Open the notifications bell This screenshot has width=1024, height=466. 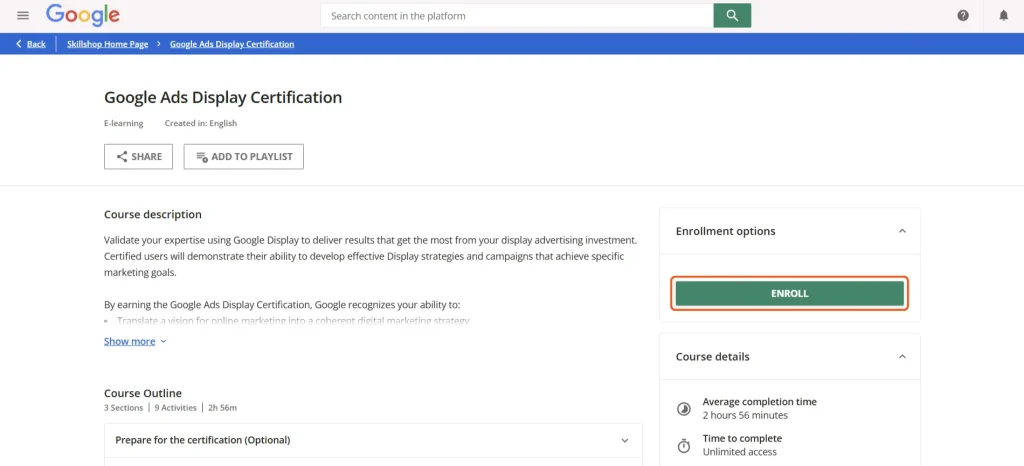coord(1004,16)
